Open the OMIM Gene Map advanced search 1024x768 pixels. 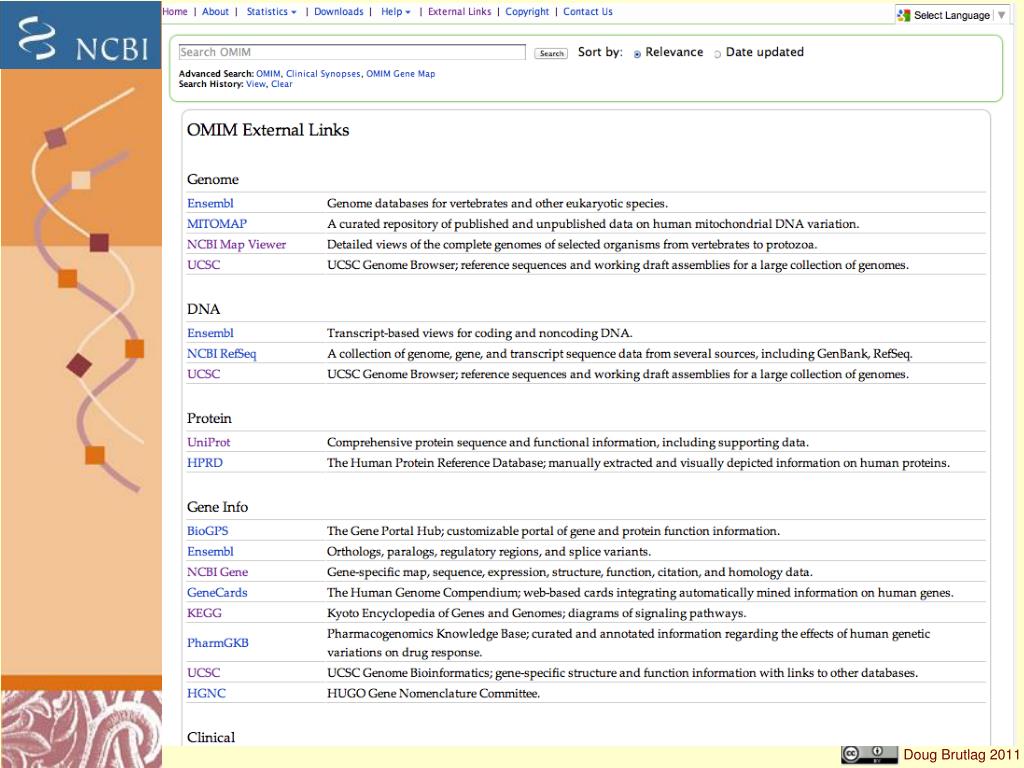[400, 74]
